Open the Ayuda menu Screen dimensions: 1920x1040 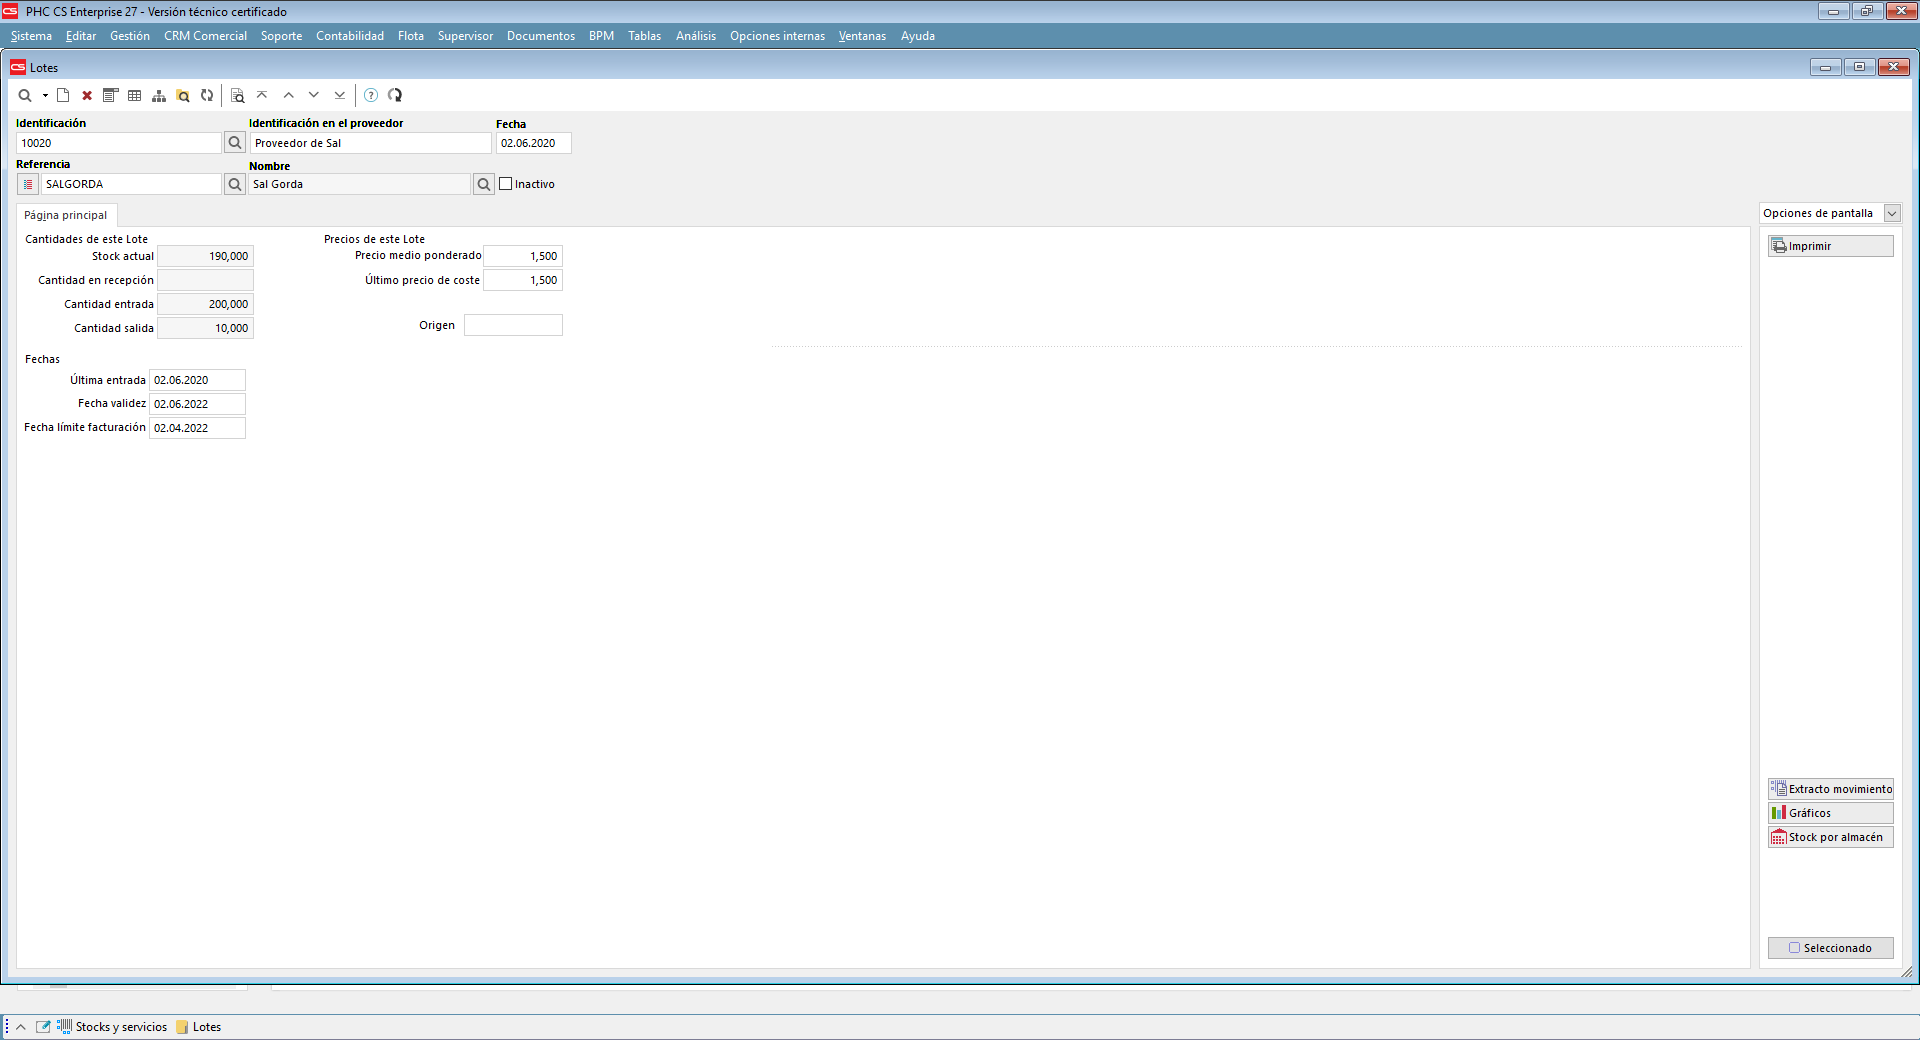coord(918,36)
